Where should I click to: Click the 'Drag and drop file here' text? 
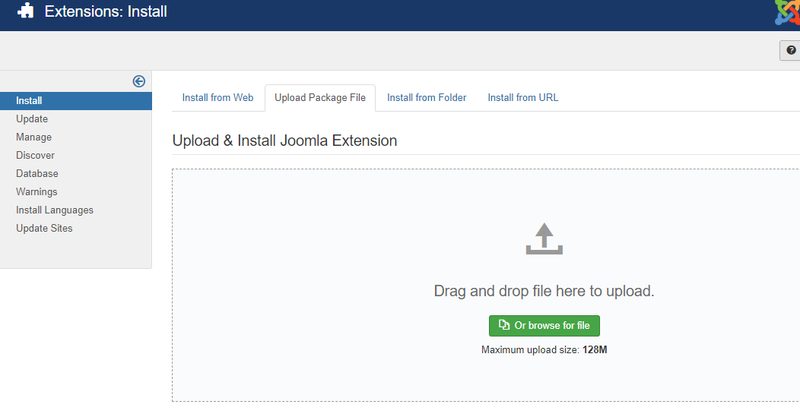coord(544,291)
